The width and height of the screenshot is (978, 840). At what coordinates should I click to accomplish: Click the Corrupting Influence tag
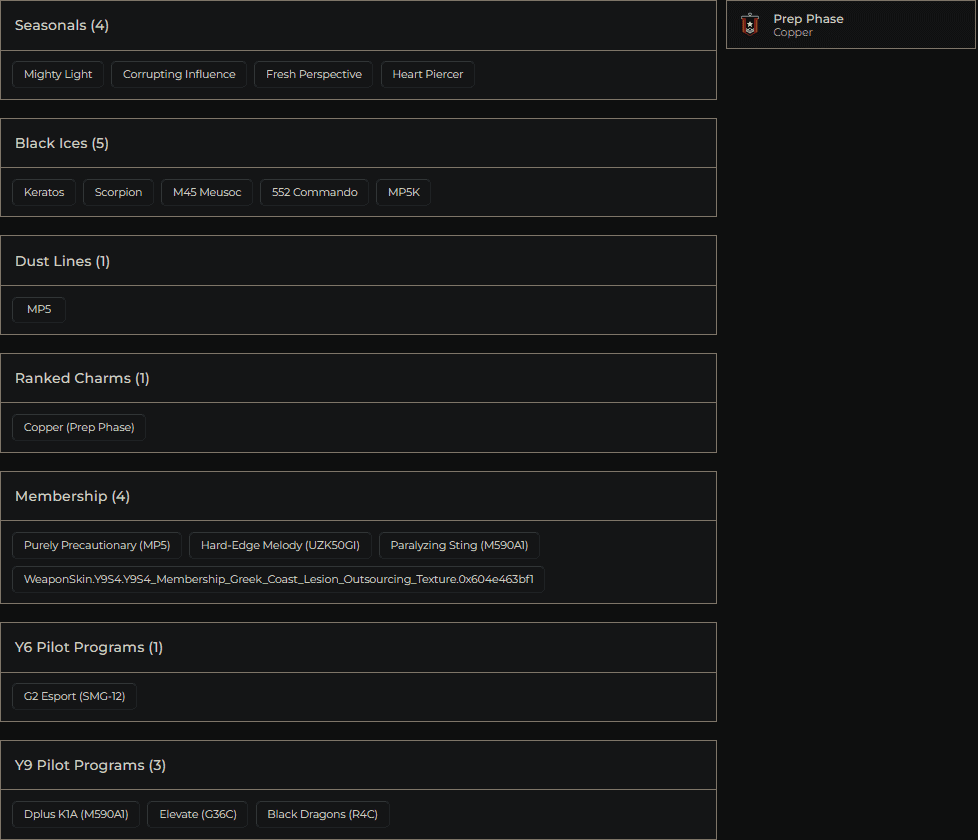pos(179,75)
